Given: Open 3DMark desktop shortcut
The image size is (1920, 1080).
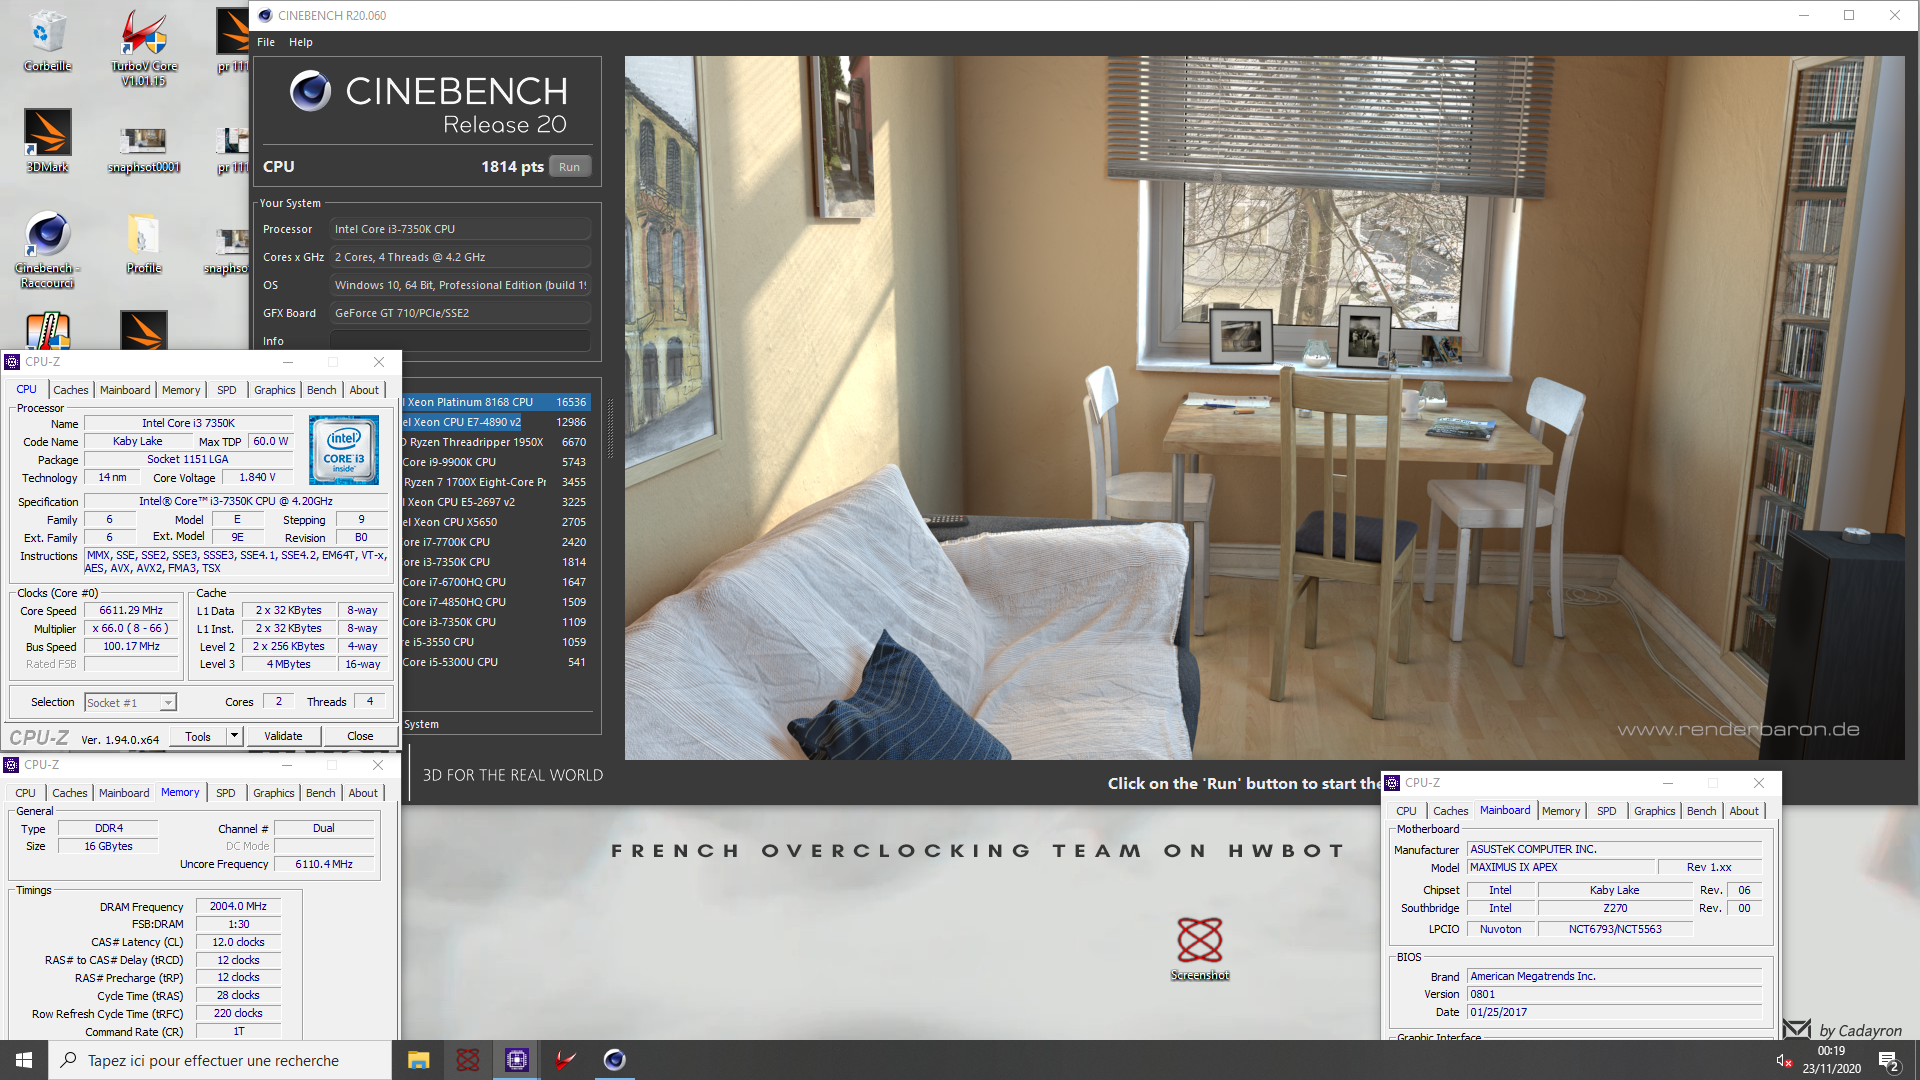Looking at the screenshot, I should coord(47,141).
